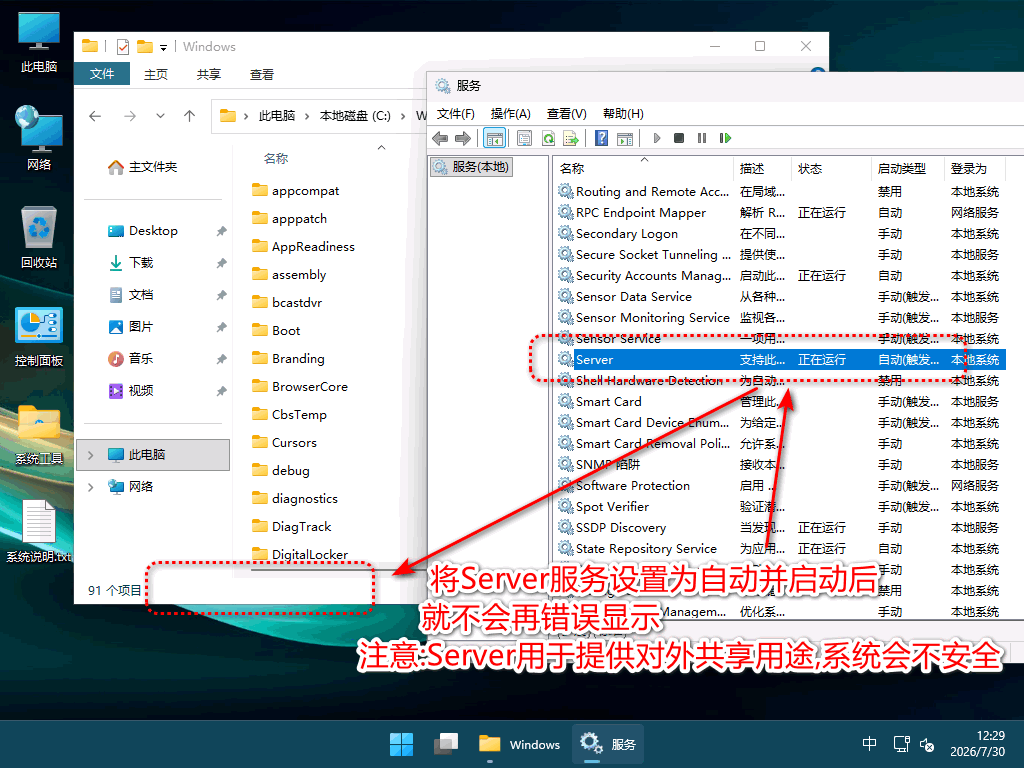This screenshot has height=768, width=1024.
Task: Open 控制面板 desktop icon
Action: point(39,337)
